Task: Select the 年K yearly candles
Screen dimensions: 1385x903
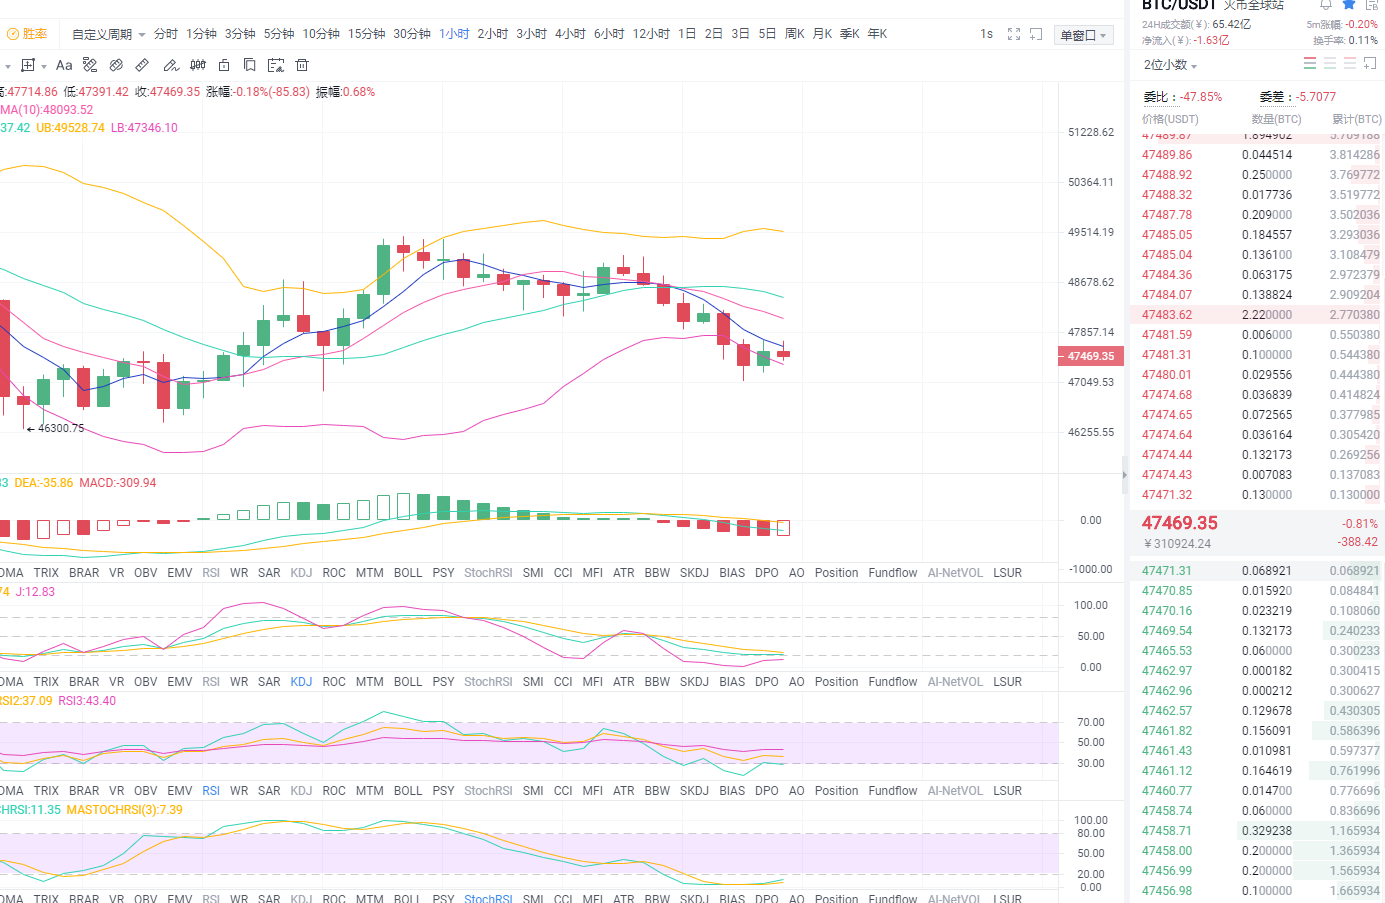Action: click(877, 34)
